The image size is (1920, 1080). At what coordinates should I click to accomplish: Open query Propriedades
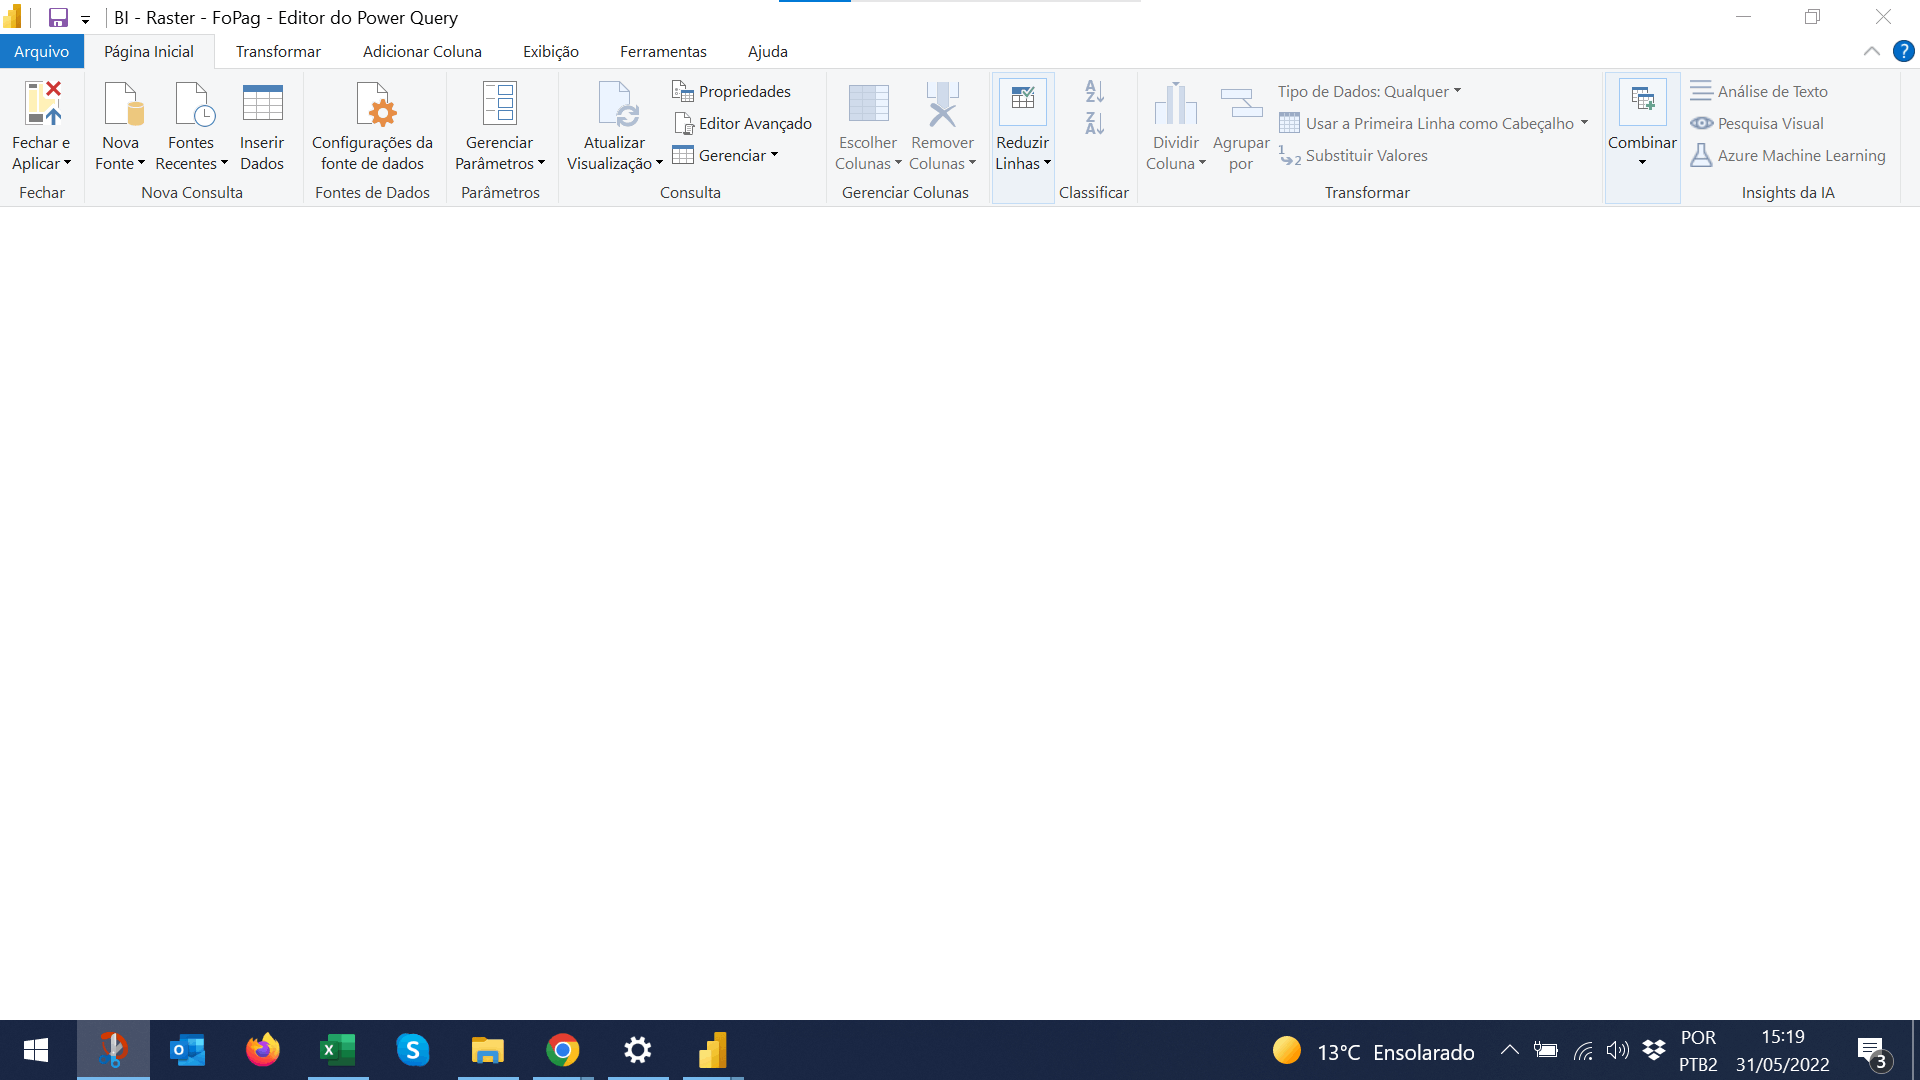pos(732,91)
